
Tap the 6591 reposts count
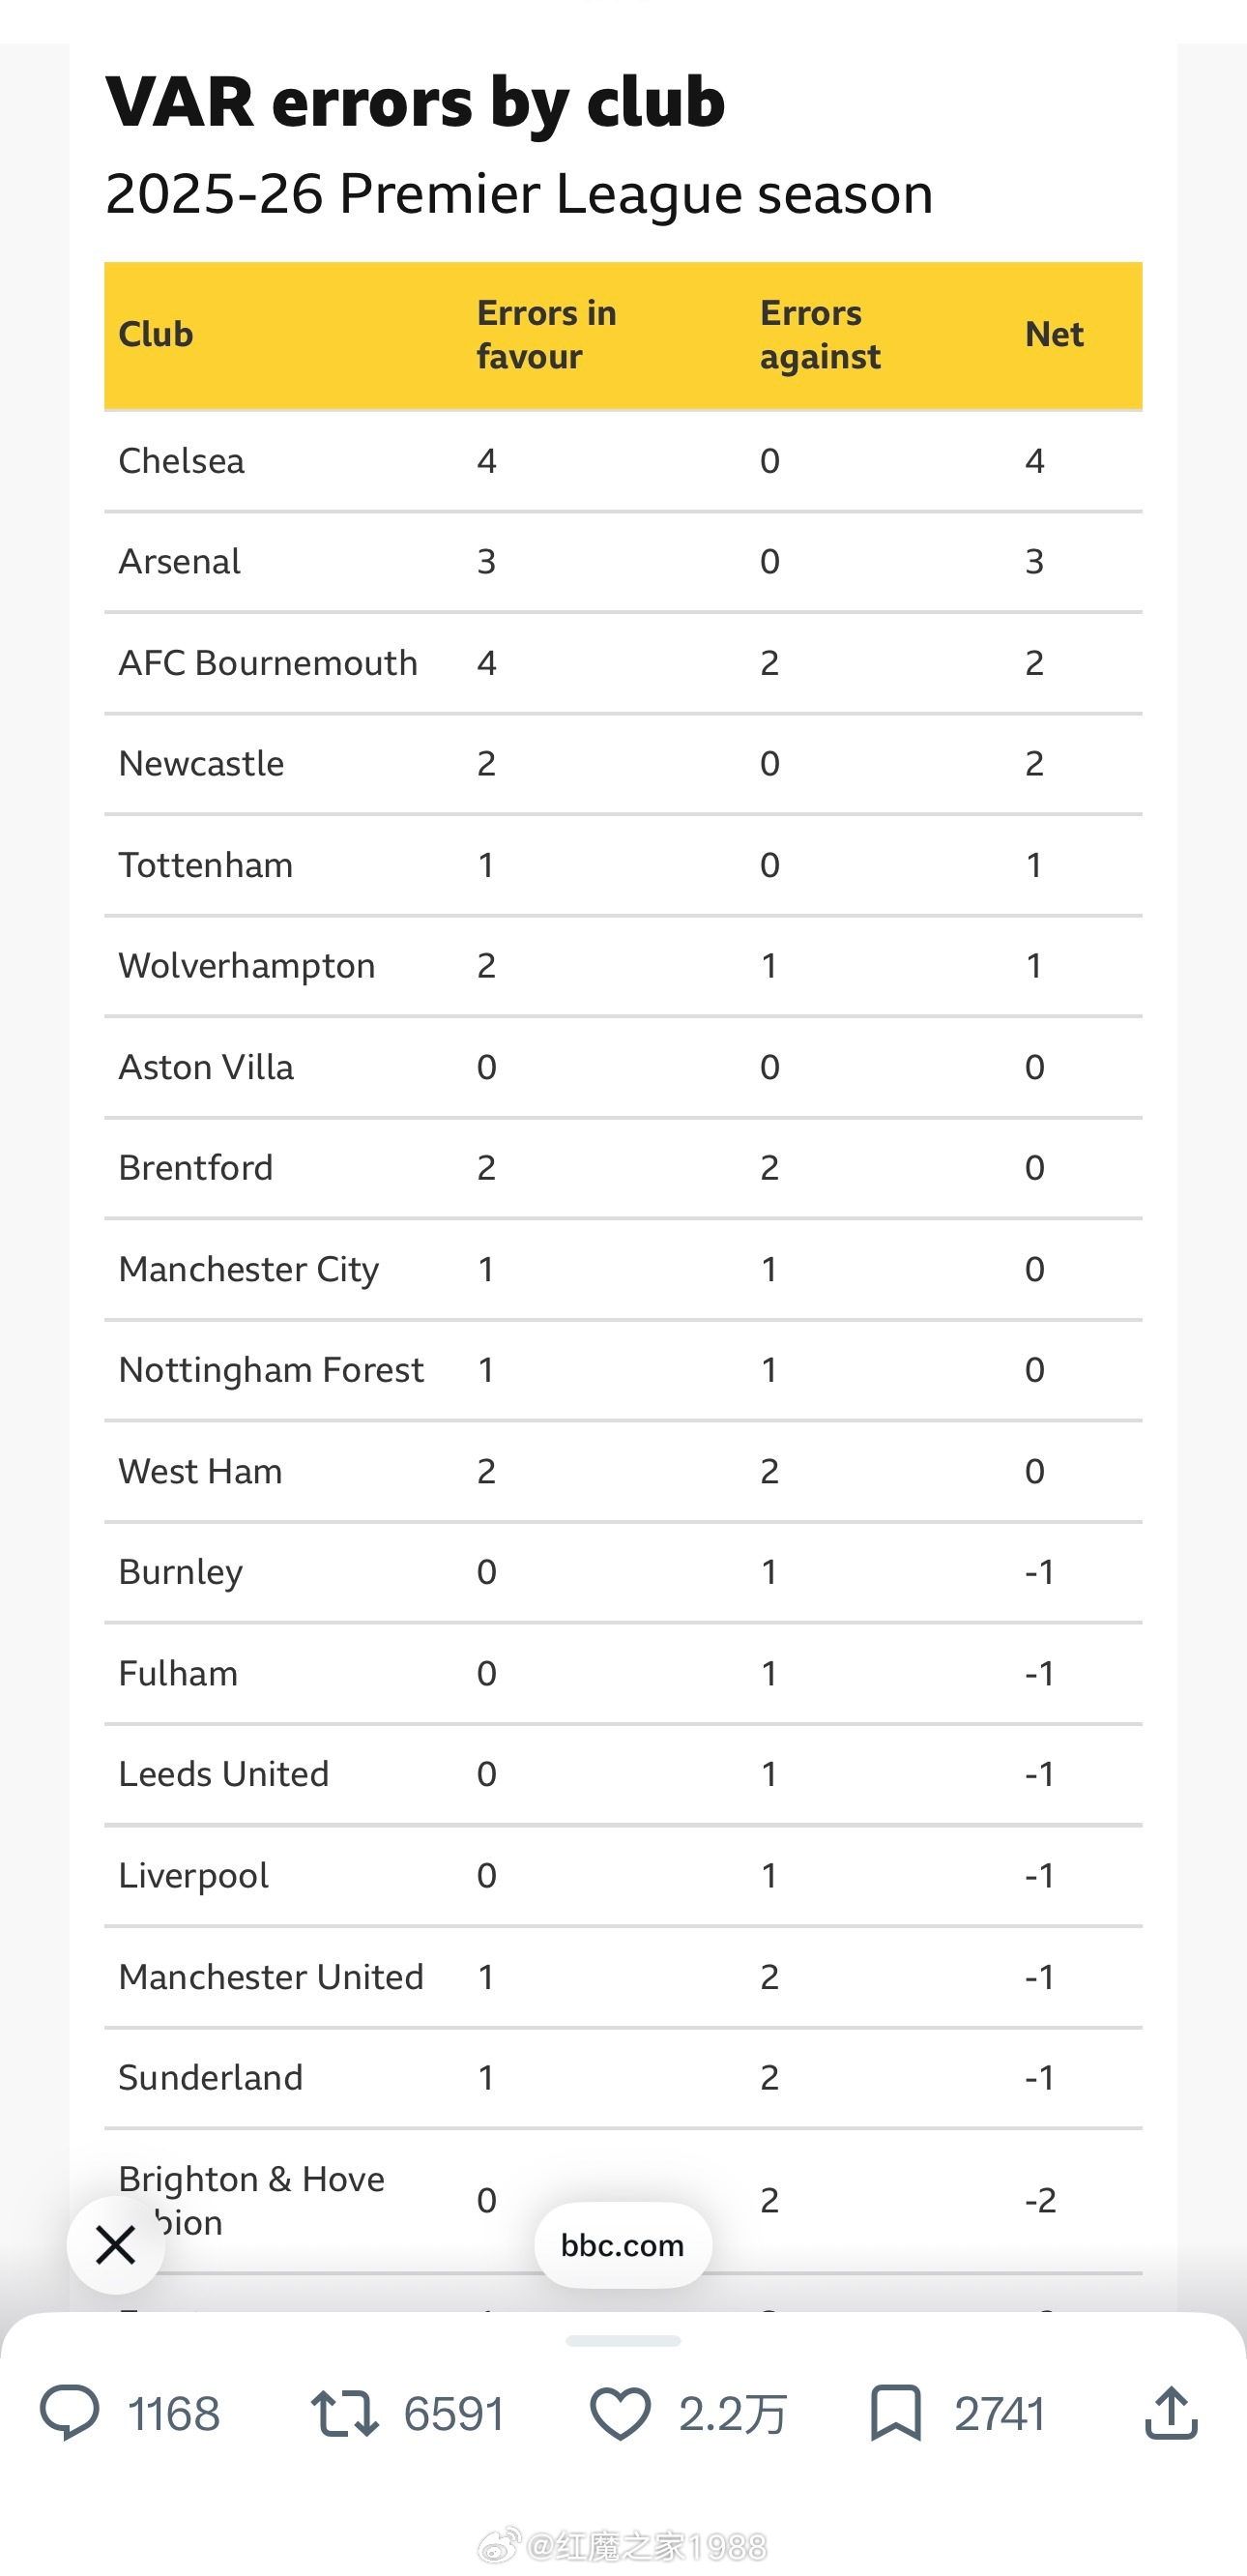[x=454, y=2413]
